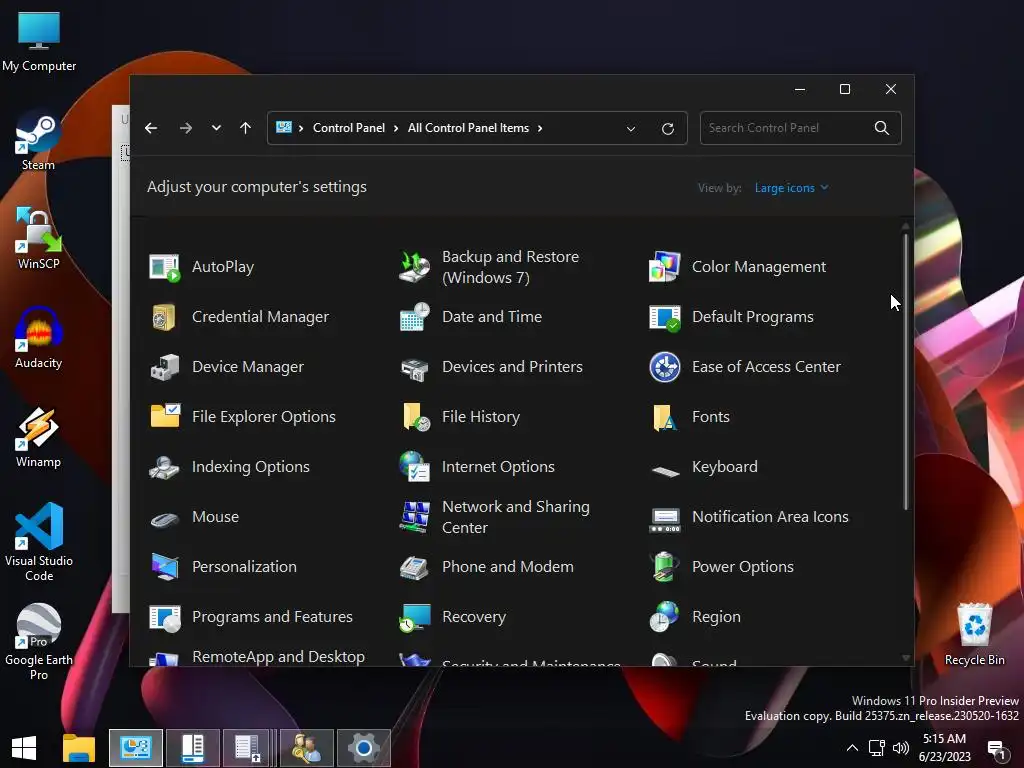Go up one level with Up arrow
The height and width of the screenshot is (768, 1024).
[246, 128]
